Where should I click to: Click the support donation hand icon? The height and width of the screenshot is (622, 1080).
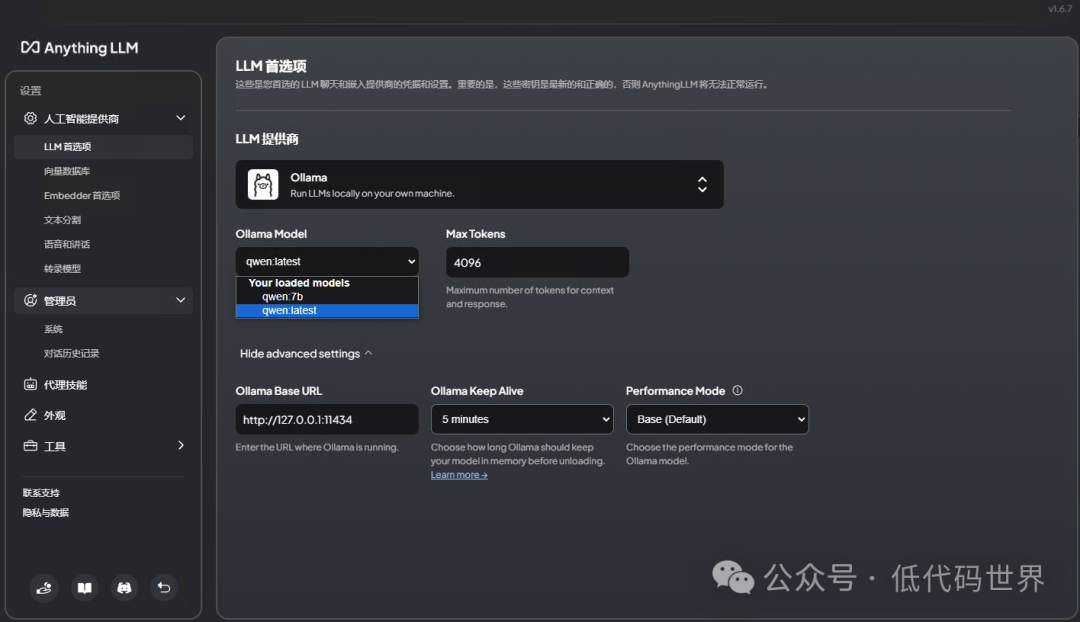(44, 588)
